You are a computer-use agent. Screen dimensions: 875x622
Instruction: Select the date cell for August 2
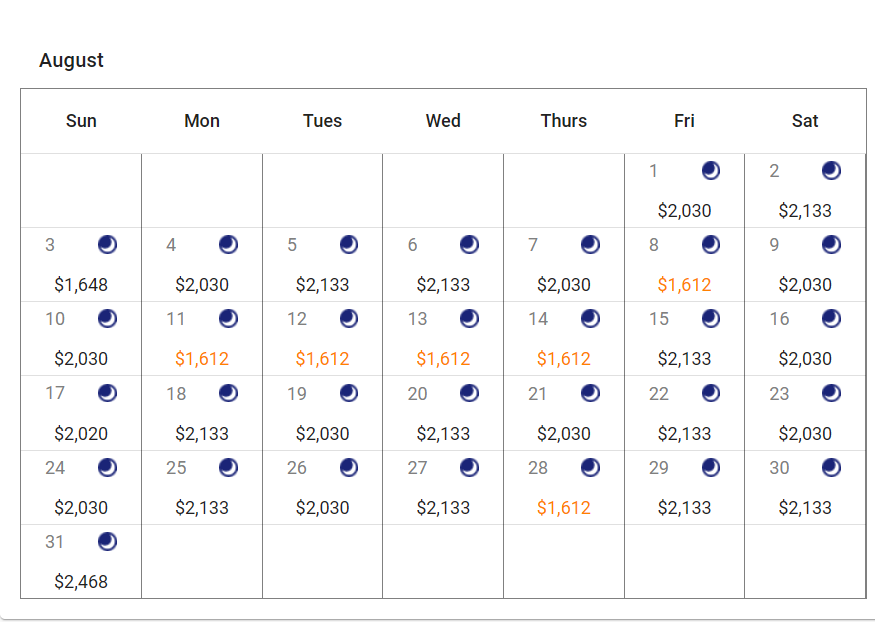pos(805,191)
